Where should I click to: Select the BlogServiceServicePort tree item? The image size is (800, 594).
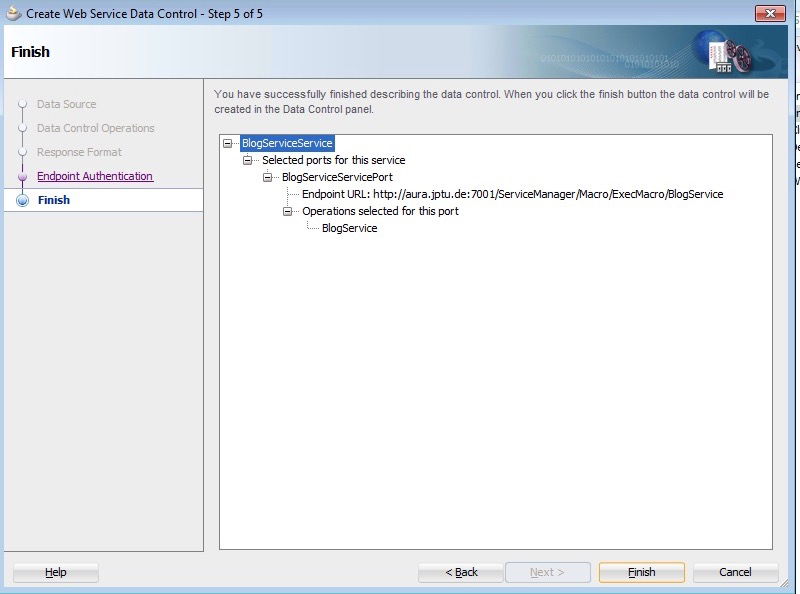337,177
